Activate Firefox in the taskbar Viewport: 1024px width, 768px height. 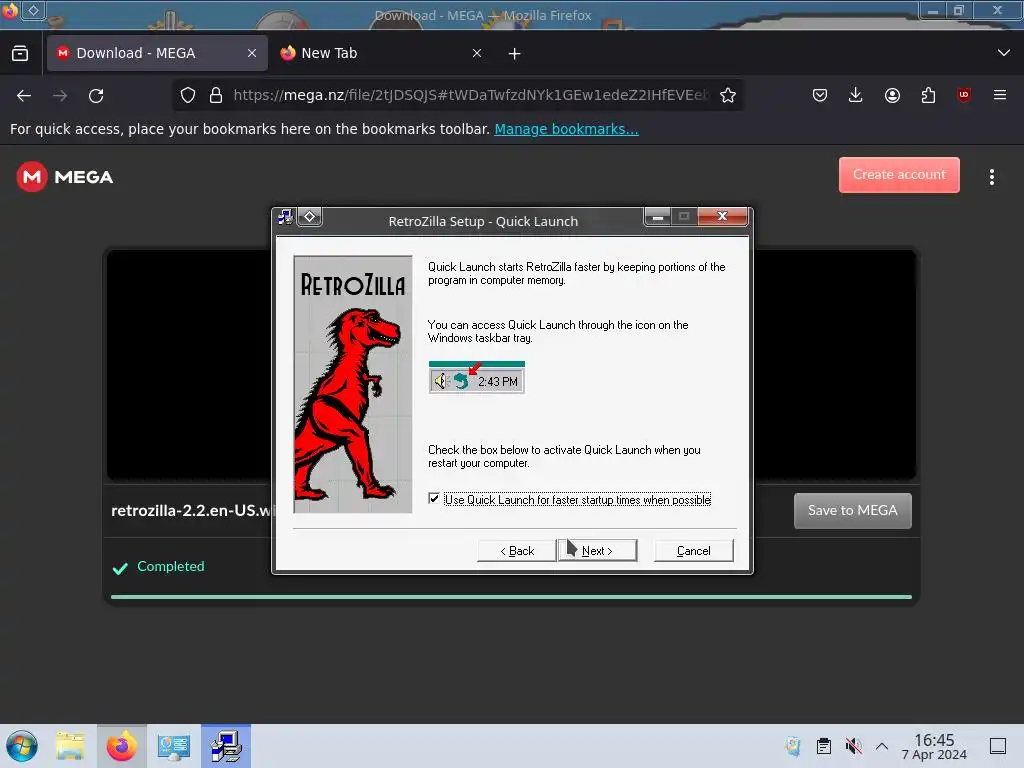[121, 746]
